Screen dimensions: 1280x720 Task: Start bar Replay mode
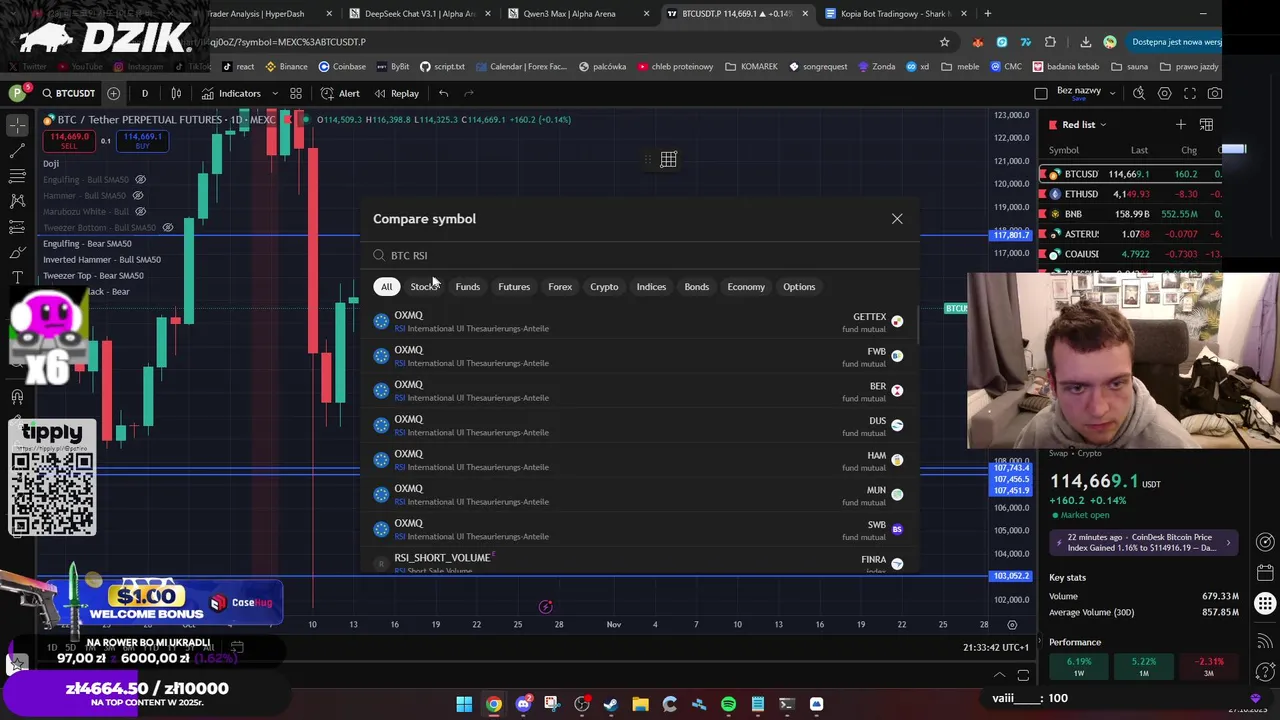coord(396,93)
